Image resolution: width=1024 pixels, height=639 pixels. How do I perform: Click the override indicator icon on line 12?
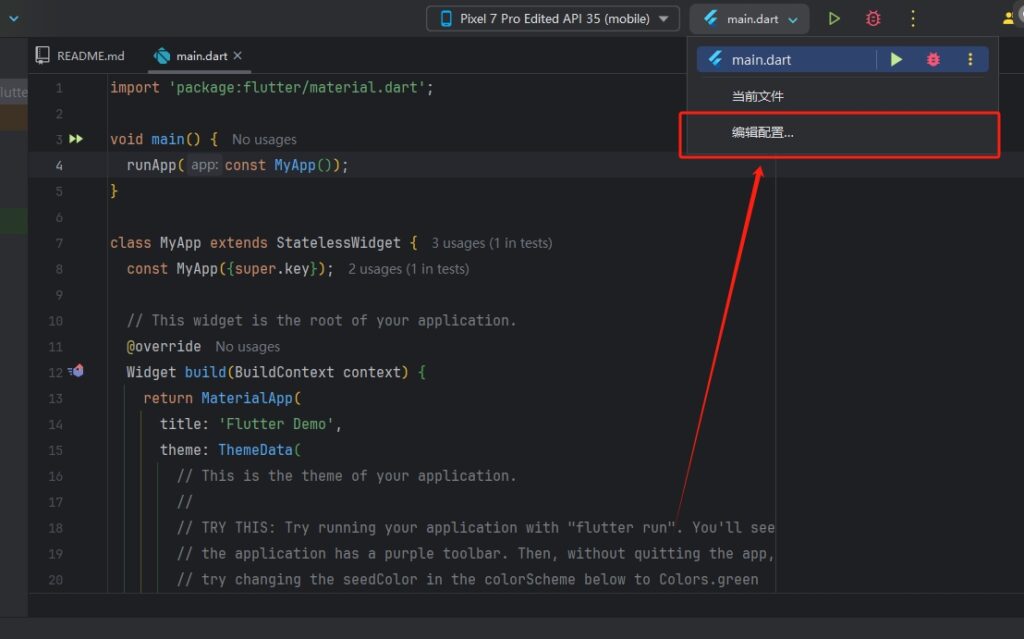point(77,371)
